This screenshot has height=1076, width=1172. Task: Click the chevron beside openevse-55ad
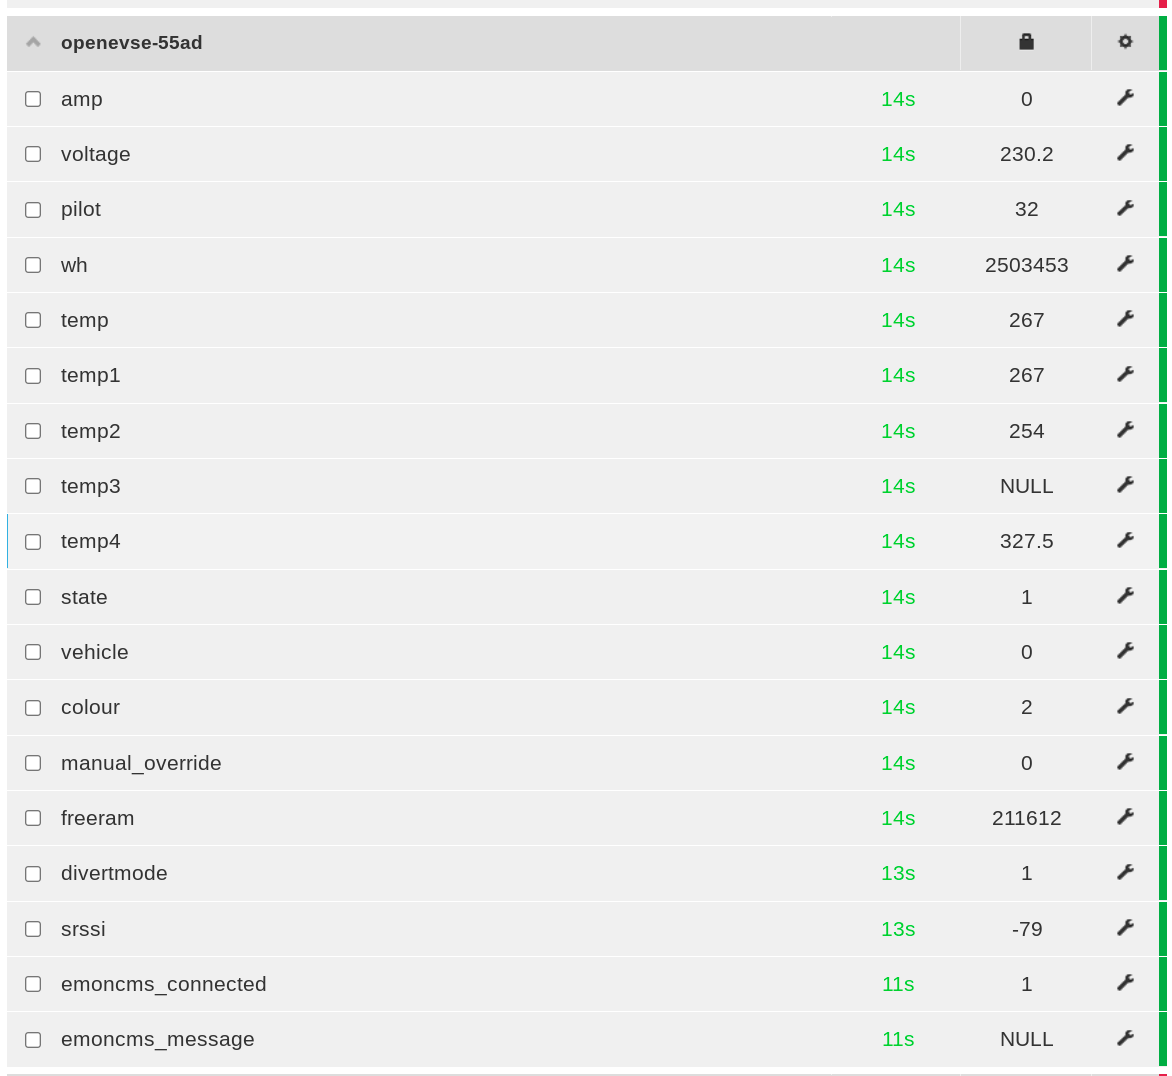click(32, 42)
